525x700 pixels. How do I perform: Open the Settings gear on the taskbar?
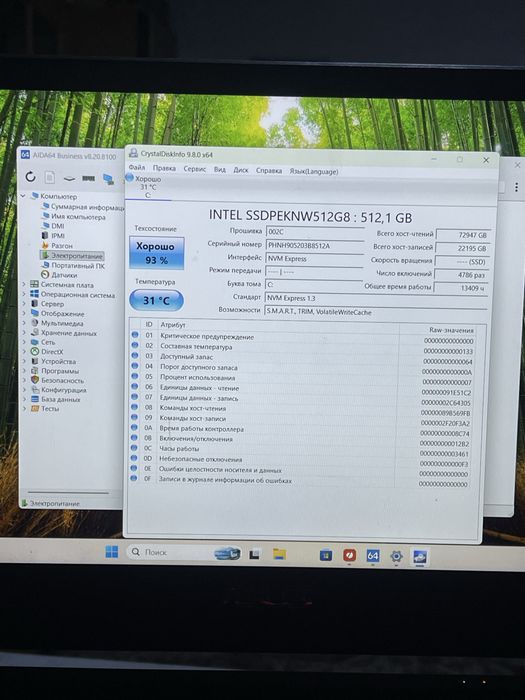[396, 556]
